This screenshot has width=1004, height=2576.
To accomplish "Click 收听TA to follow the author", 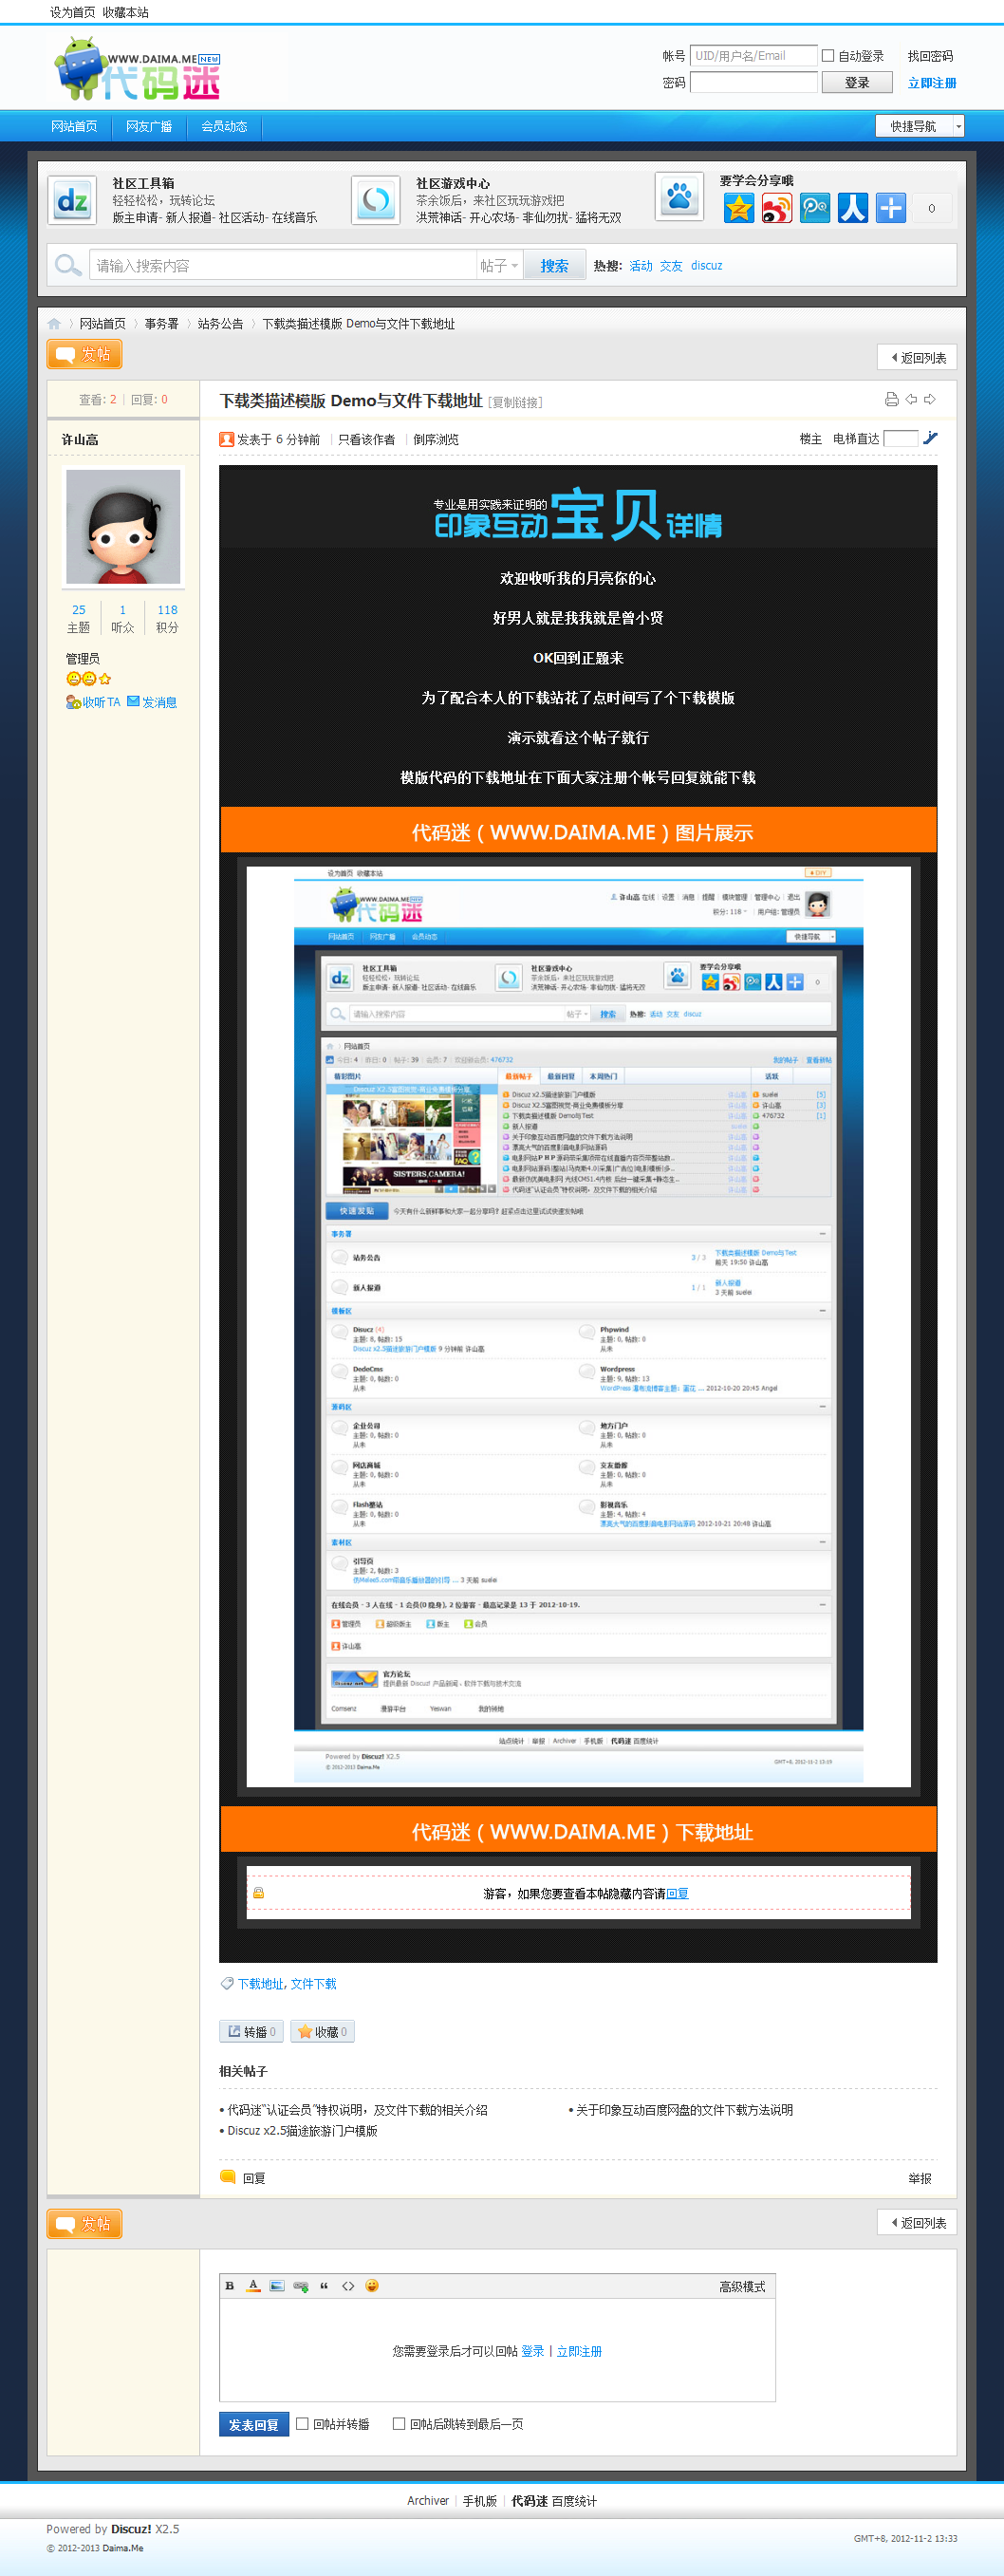I will coord(93,702).
